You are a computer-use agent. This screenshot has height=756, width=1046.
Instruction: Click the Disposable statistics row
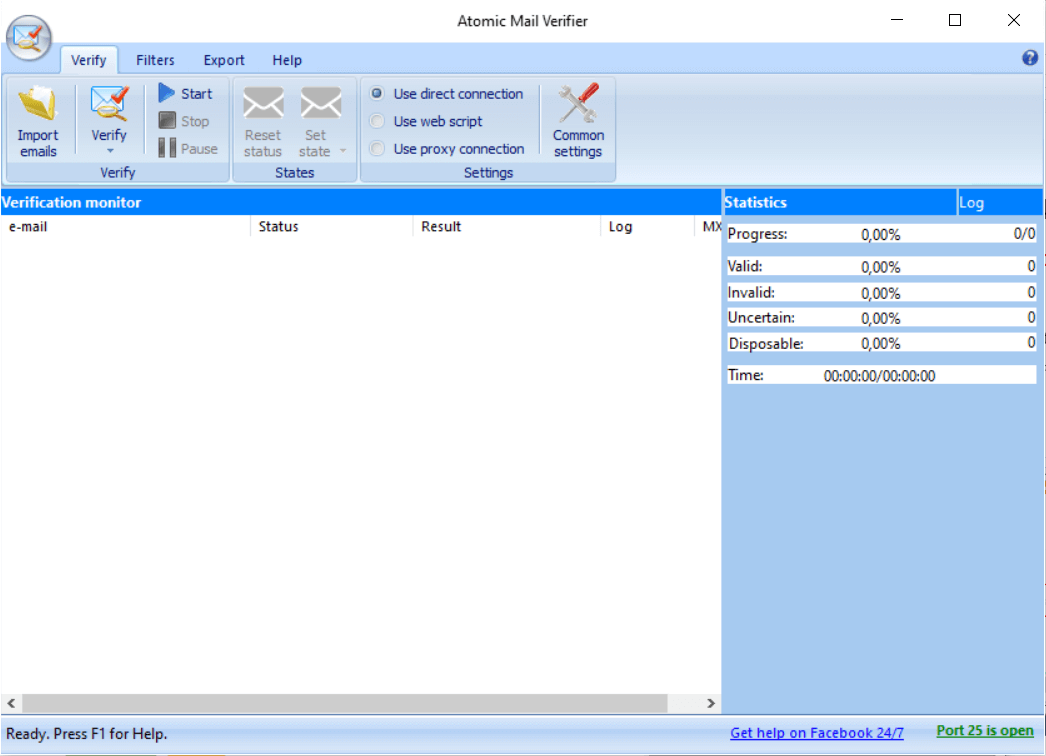(x=881, y=343)
